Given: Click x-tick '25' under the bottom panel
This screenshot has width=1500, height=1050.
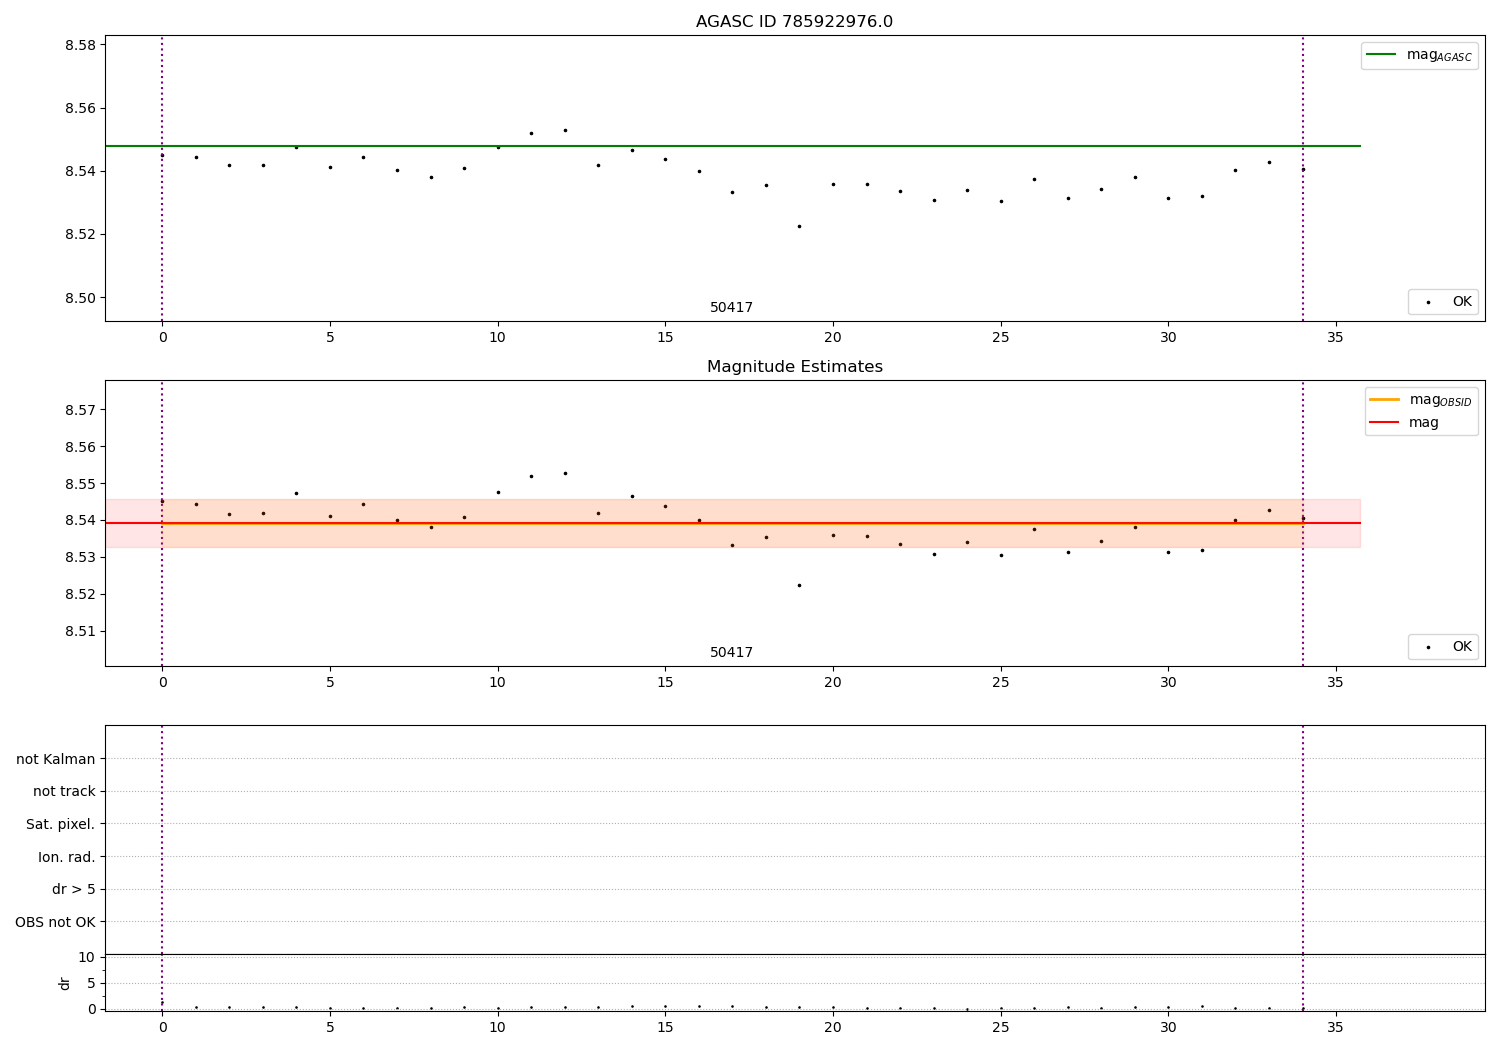Looking at the screenshot, I should [x=1000, y=1027].
